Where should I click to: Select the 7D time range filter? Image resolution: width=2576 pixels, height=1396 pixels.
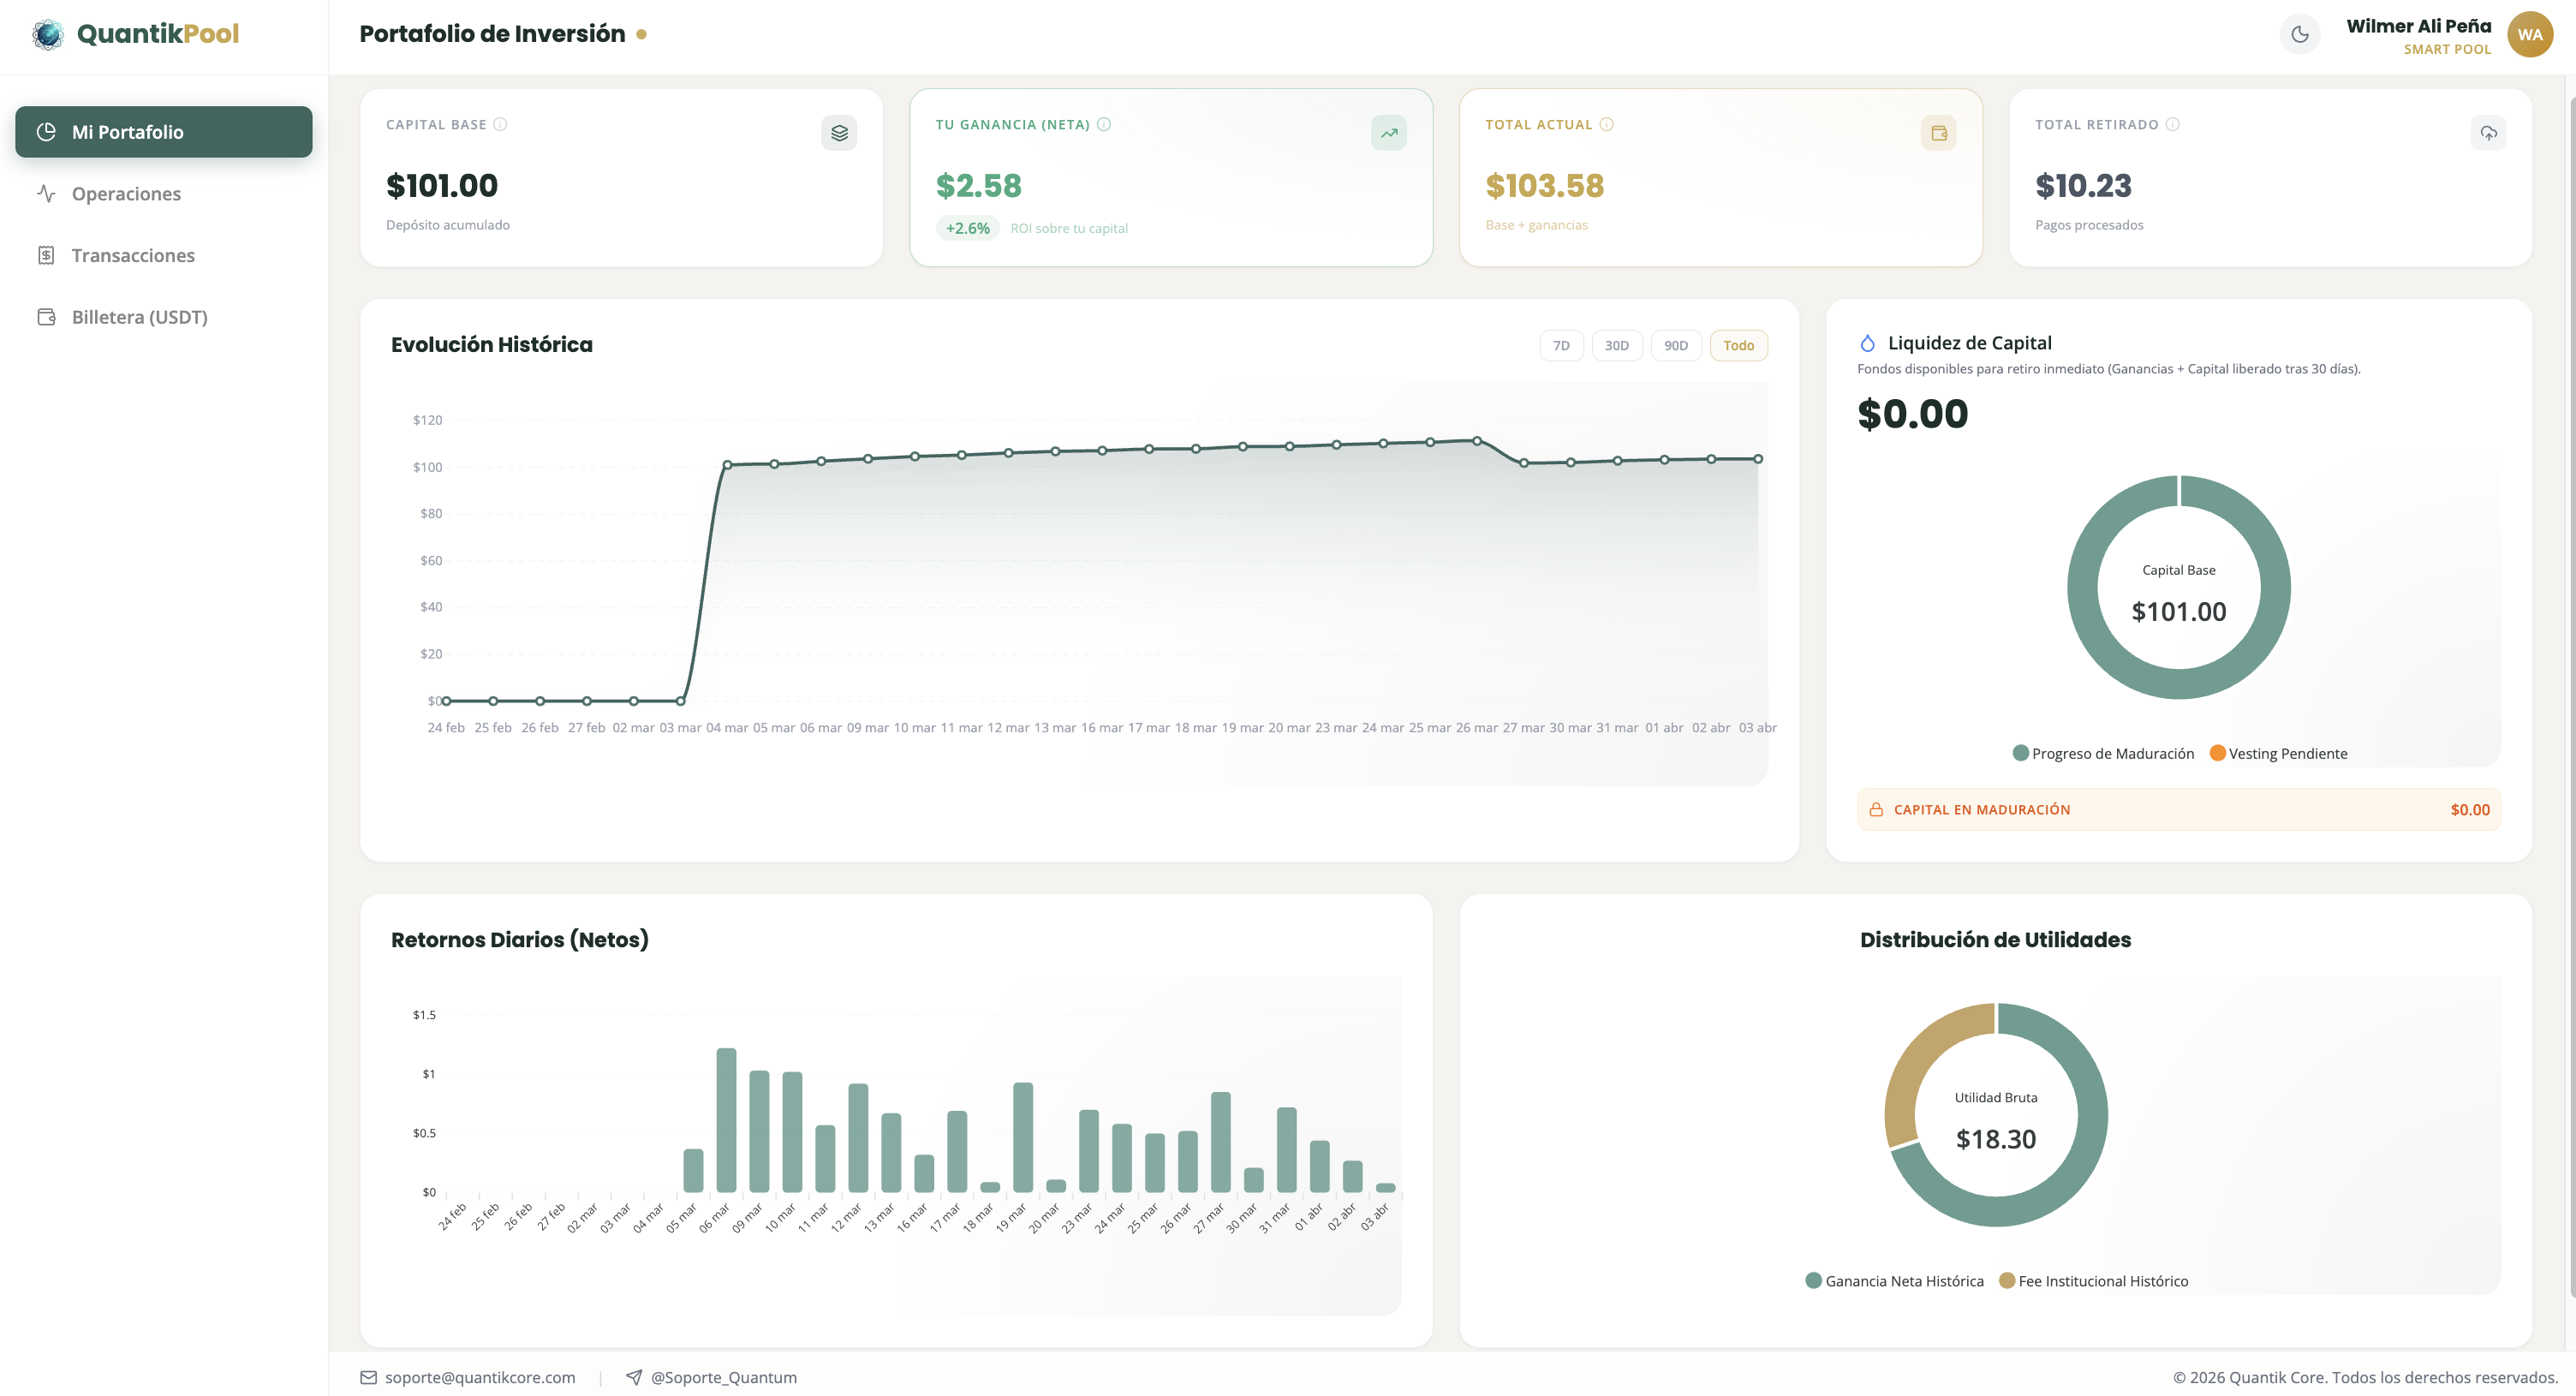(1561, 344)
